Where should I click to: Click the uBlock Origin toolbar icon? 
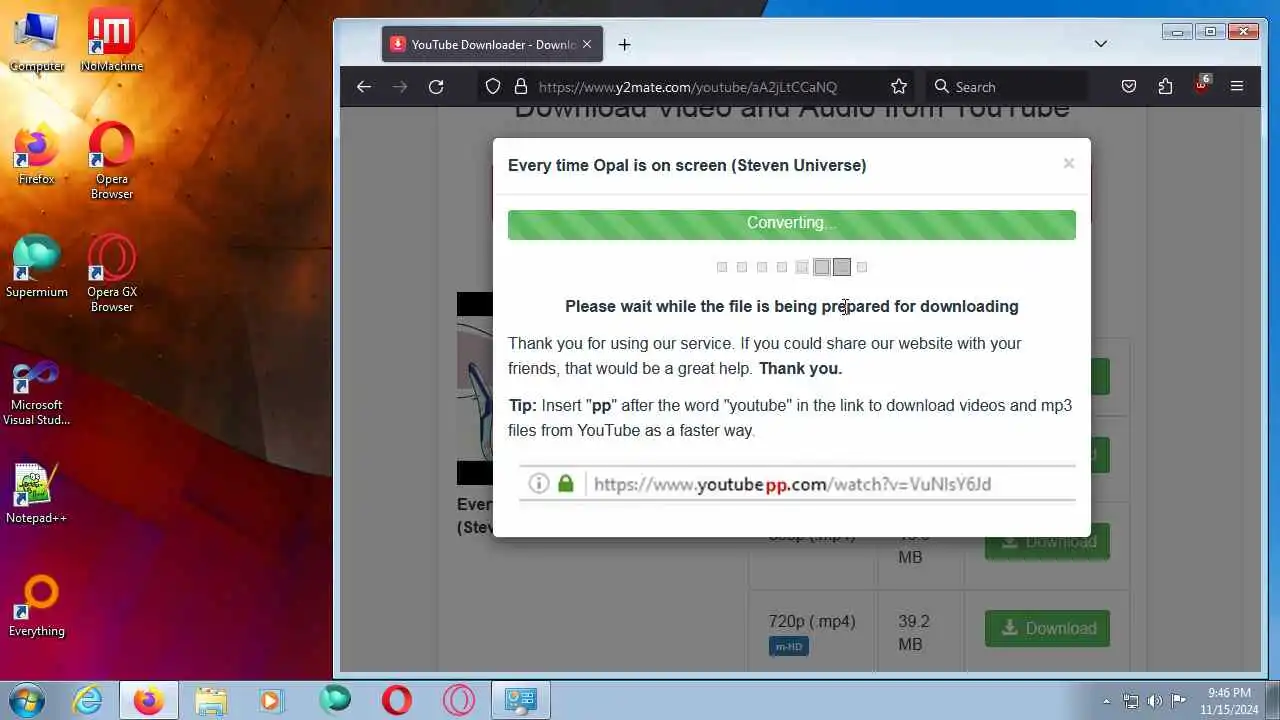[x=1202, y=85]
